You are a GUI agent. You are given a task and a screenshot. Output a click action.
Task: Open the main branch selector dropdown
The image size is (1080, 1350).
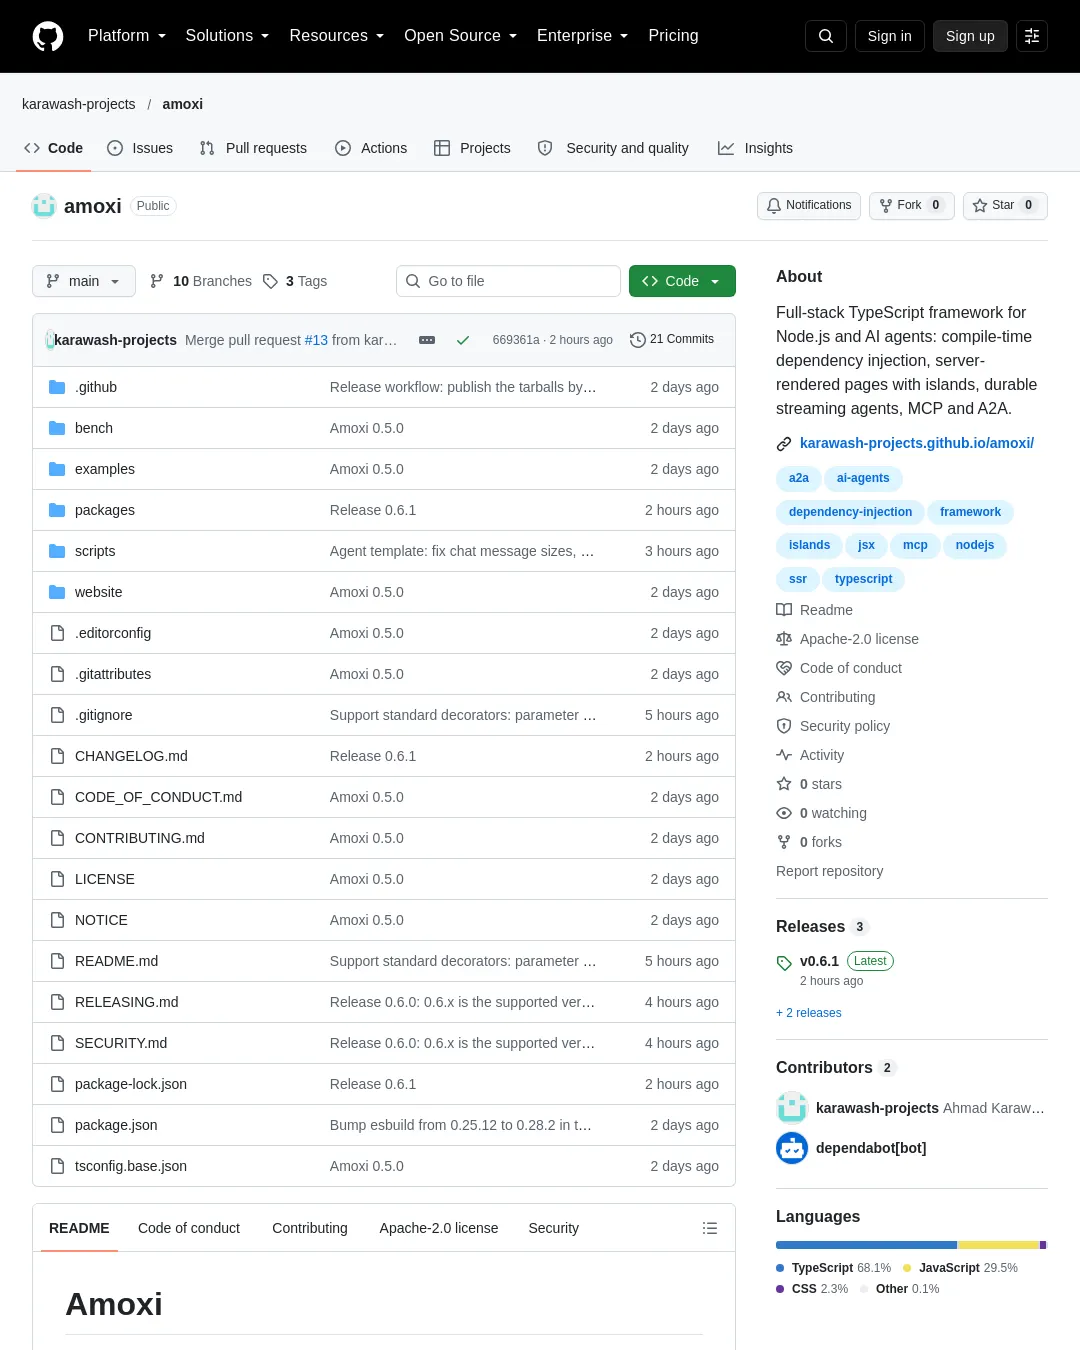pos(83,281)
